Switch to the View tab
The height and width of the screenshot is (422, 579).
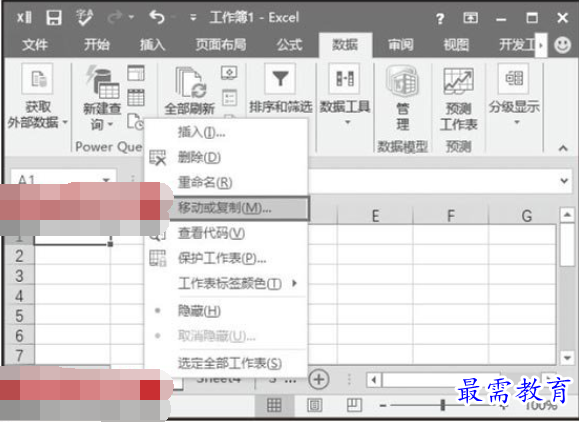click(x=456, y=45)
